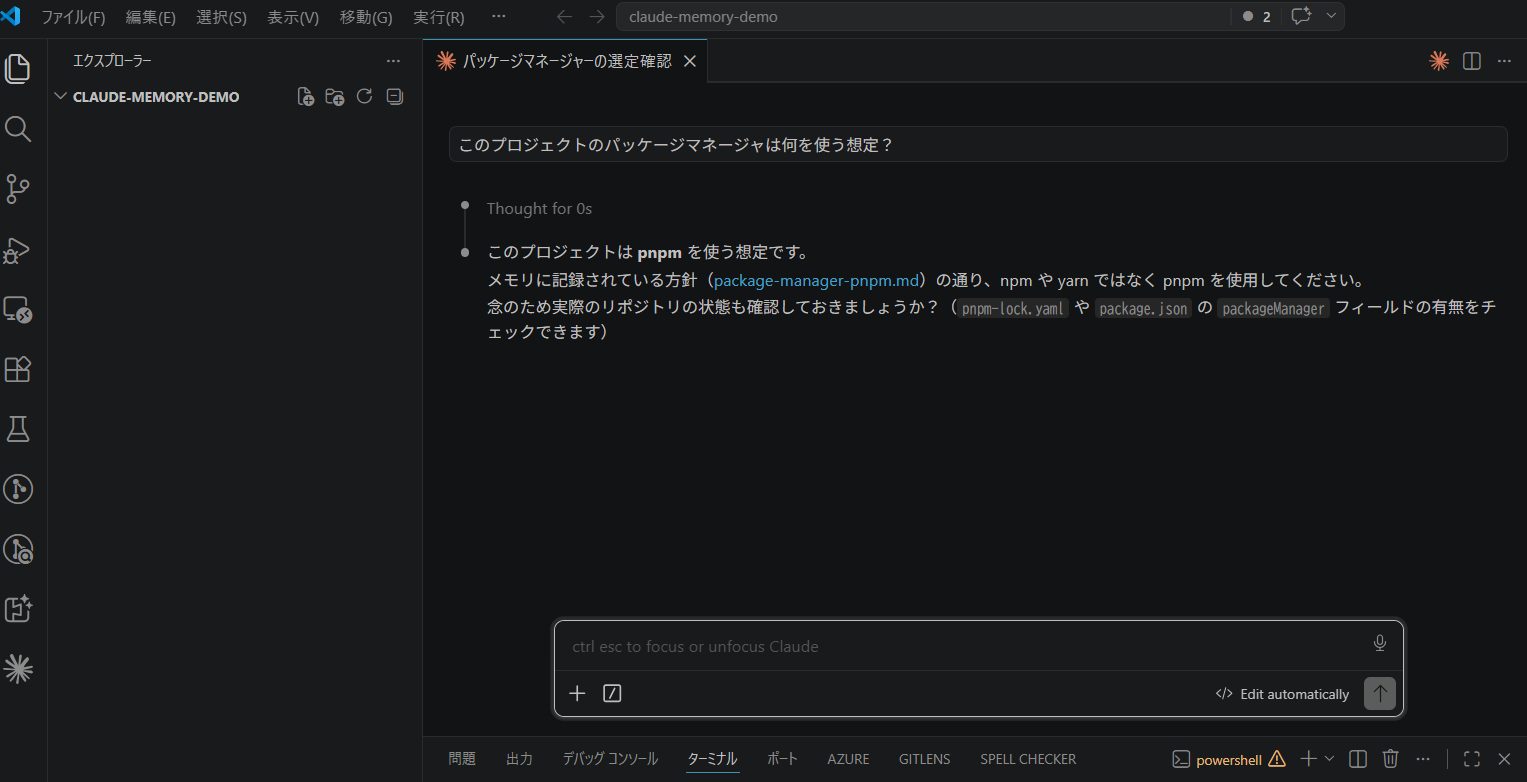The image size is (1527, 782).
Task: Open terminal panel more actions
Action: (1423, 758)
